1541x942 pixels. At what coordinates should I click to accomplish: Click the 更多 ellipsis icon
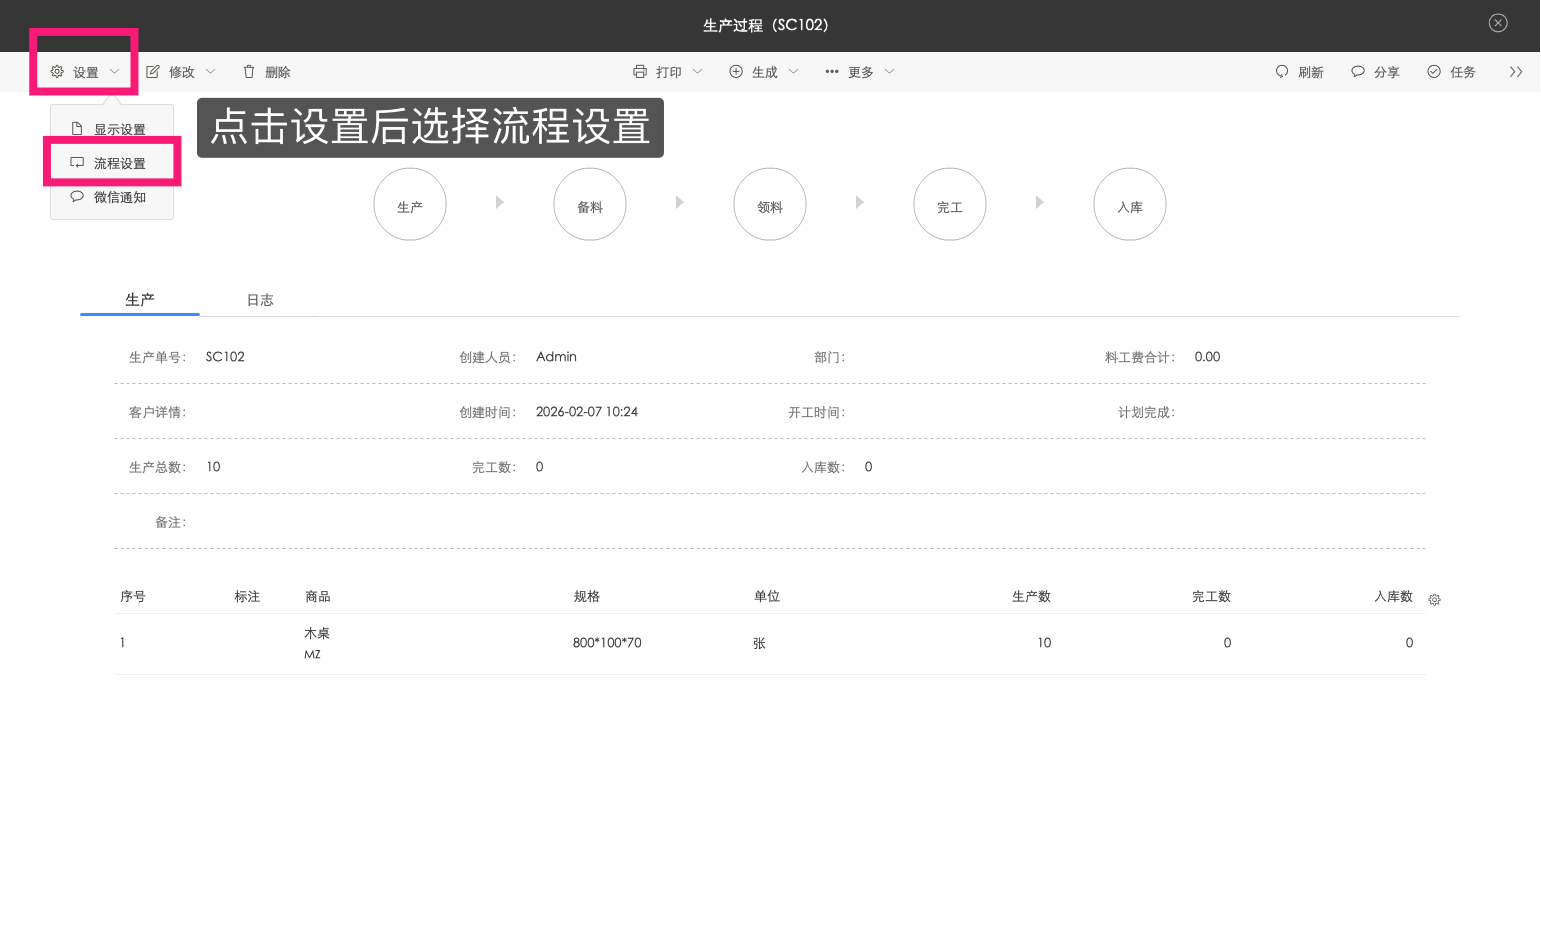(x=830, y=71)
